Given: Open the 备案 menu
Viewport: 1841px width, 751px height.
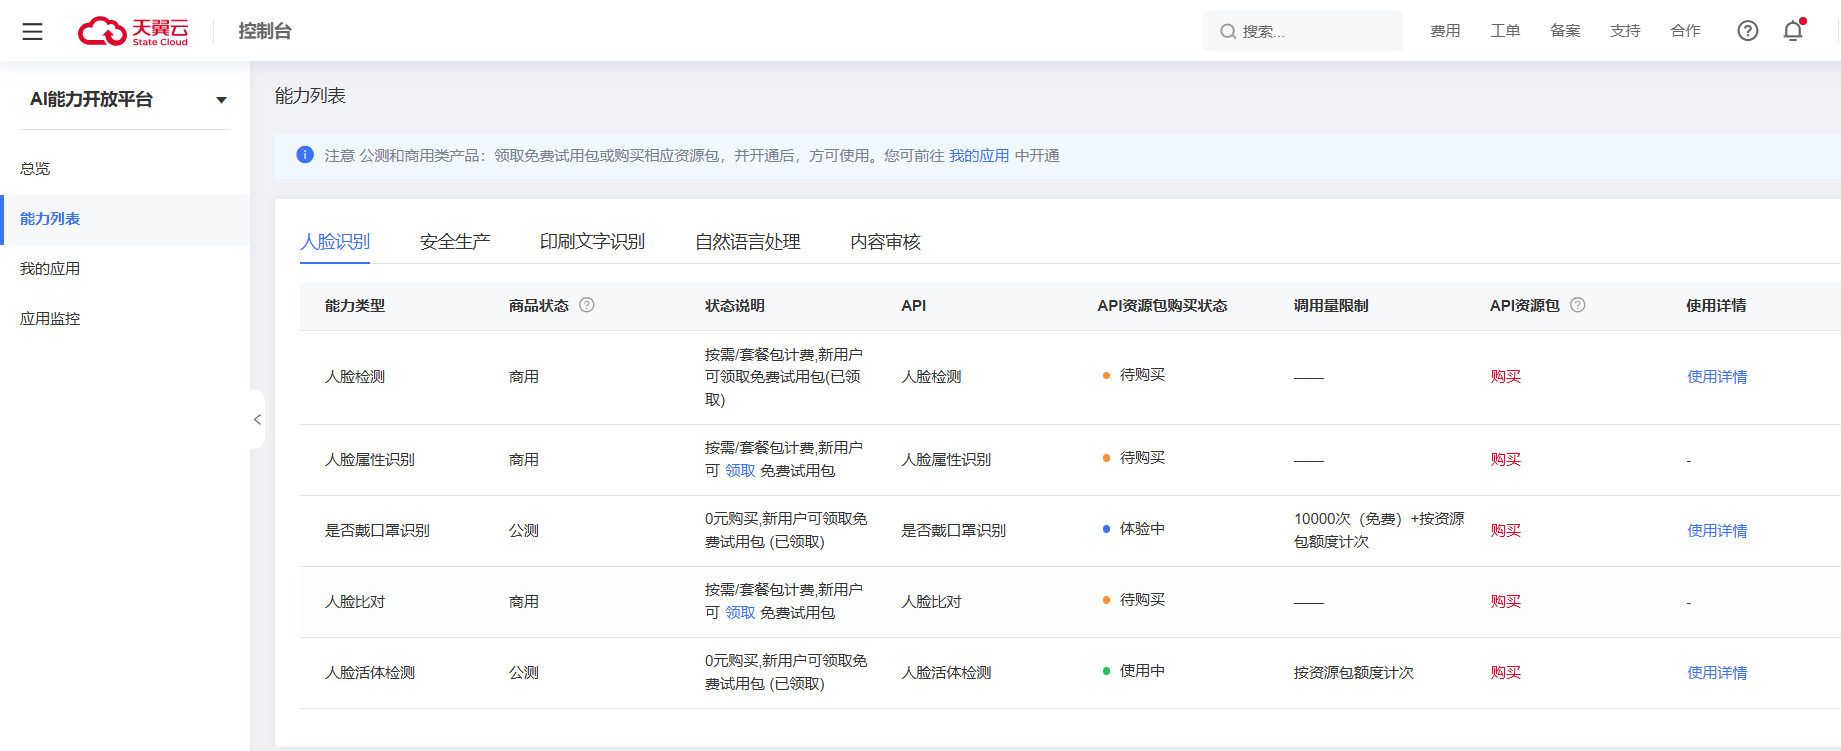Looking at the screenshot, I should tap(1565, 31).
